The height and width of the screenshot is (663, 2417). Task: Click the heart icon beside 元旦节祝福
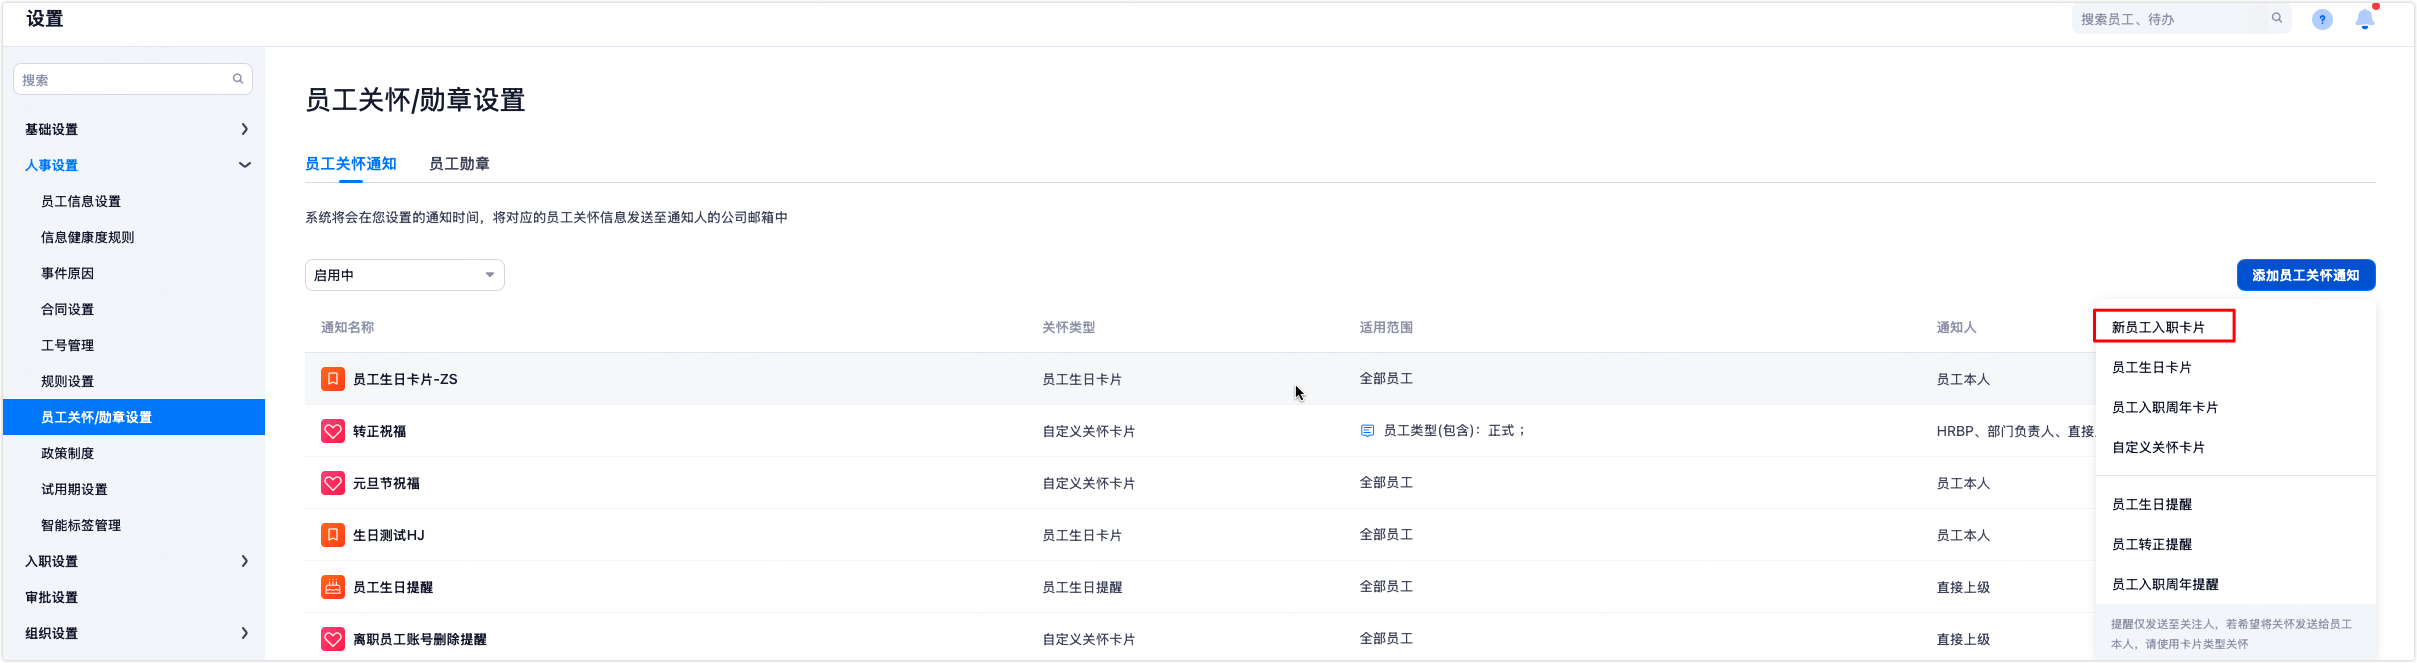pyautogui.click(x=333, y=483)
